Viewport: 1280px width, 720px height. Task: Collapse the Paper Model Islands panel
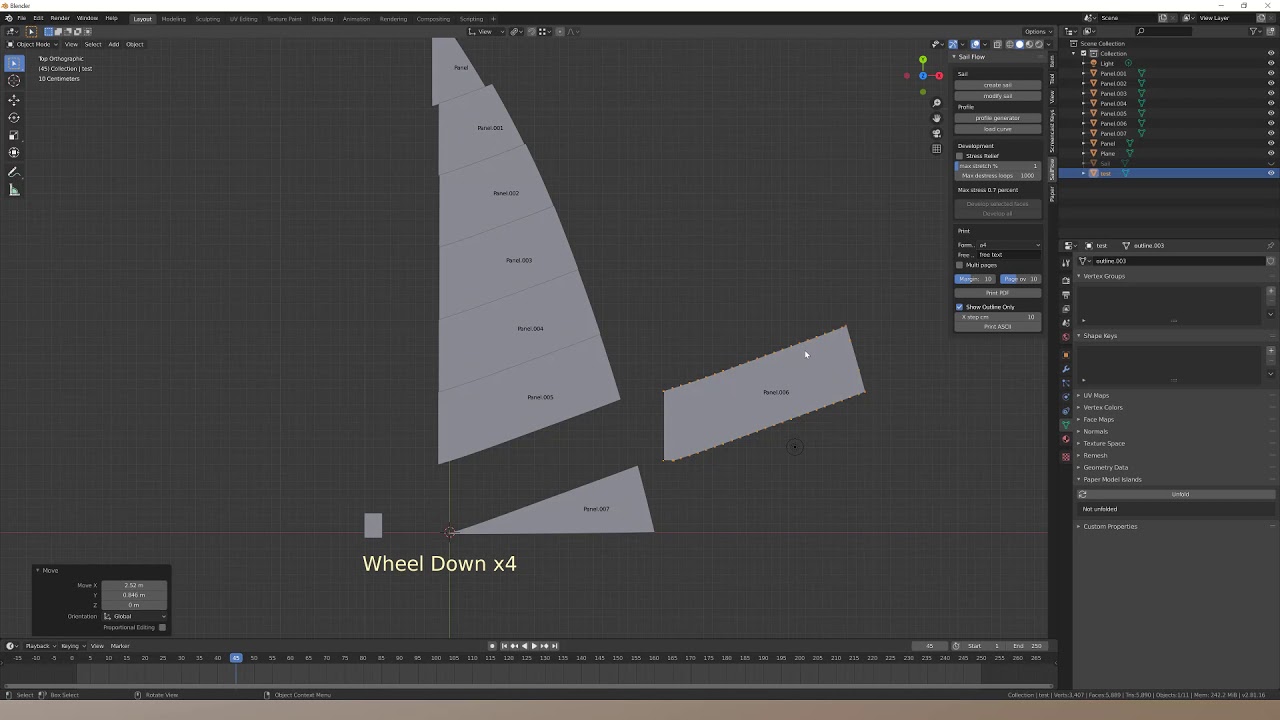click(x=1112, y=479)
